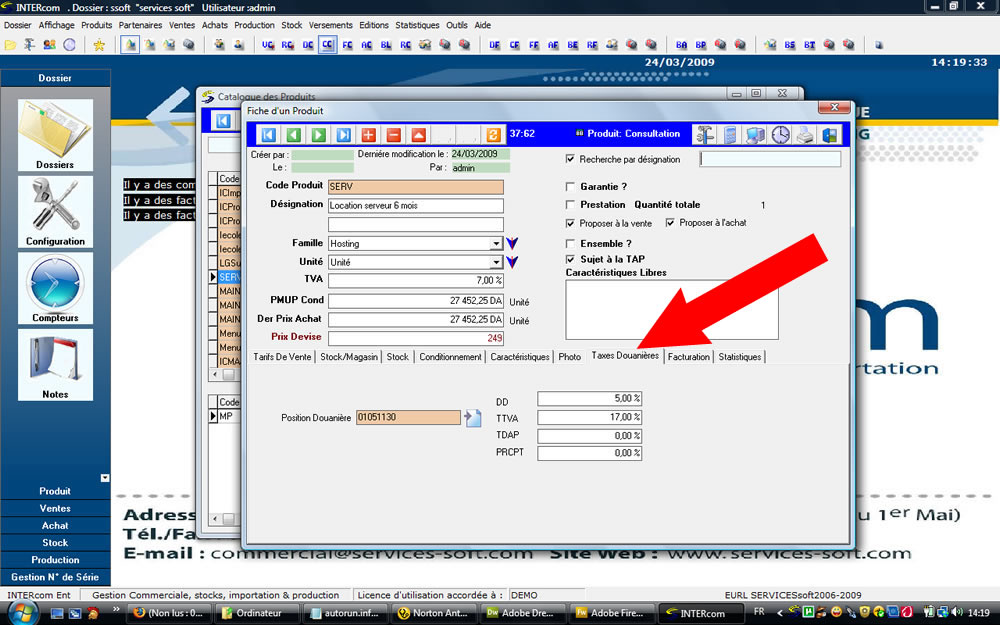Select Achat section in left sidebar
Screen dimensions: 1000x625
(55, 526)
